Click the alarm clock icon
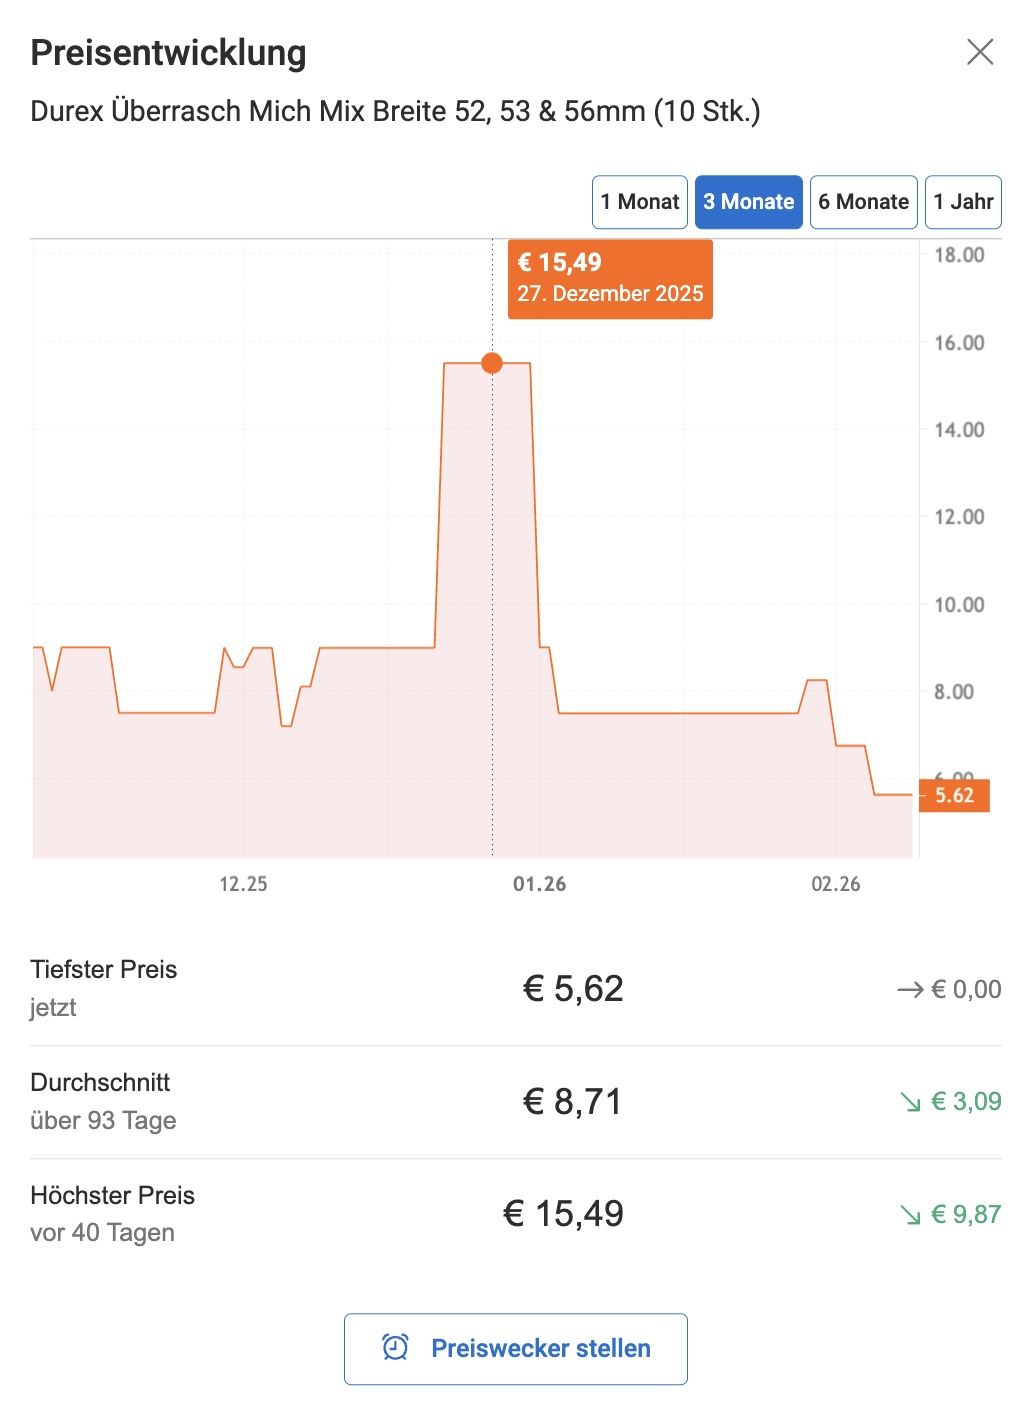1036x1412 pixels. click(395, 1348)
